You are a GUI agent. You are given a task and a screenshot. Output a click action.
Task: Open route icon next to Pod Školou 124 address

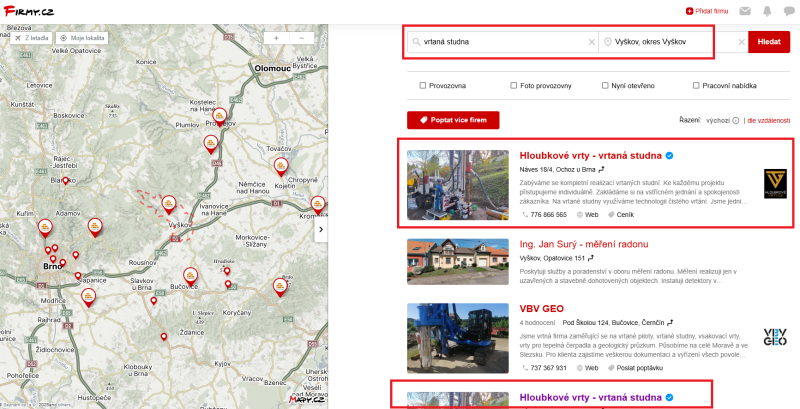pyautogui.click(x=670, y=323)
